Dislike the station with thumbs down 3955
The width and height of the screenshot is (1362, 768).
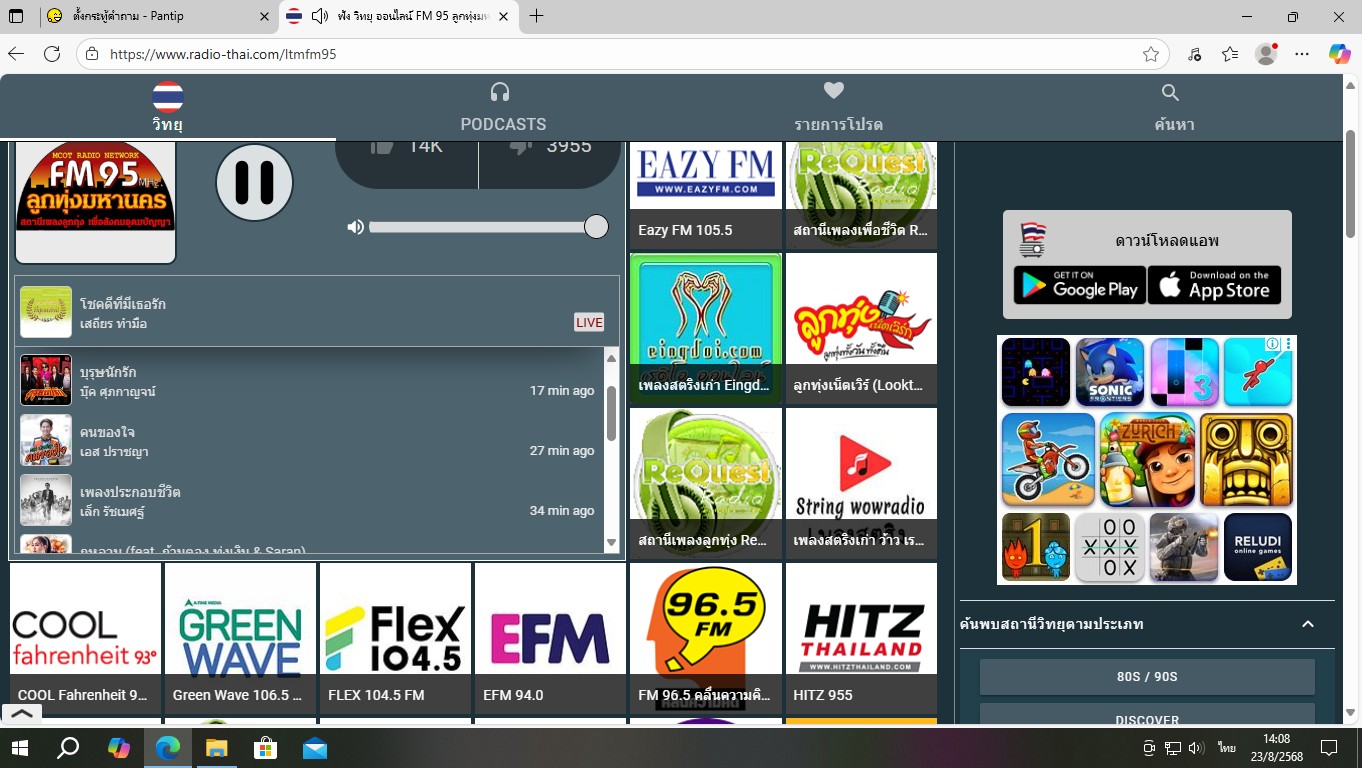click(x=550, y=150)
